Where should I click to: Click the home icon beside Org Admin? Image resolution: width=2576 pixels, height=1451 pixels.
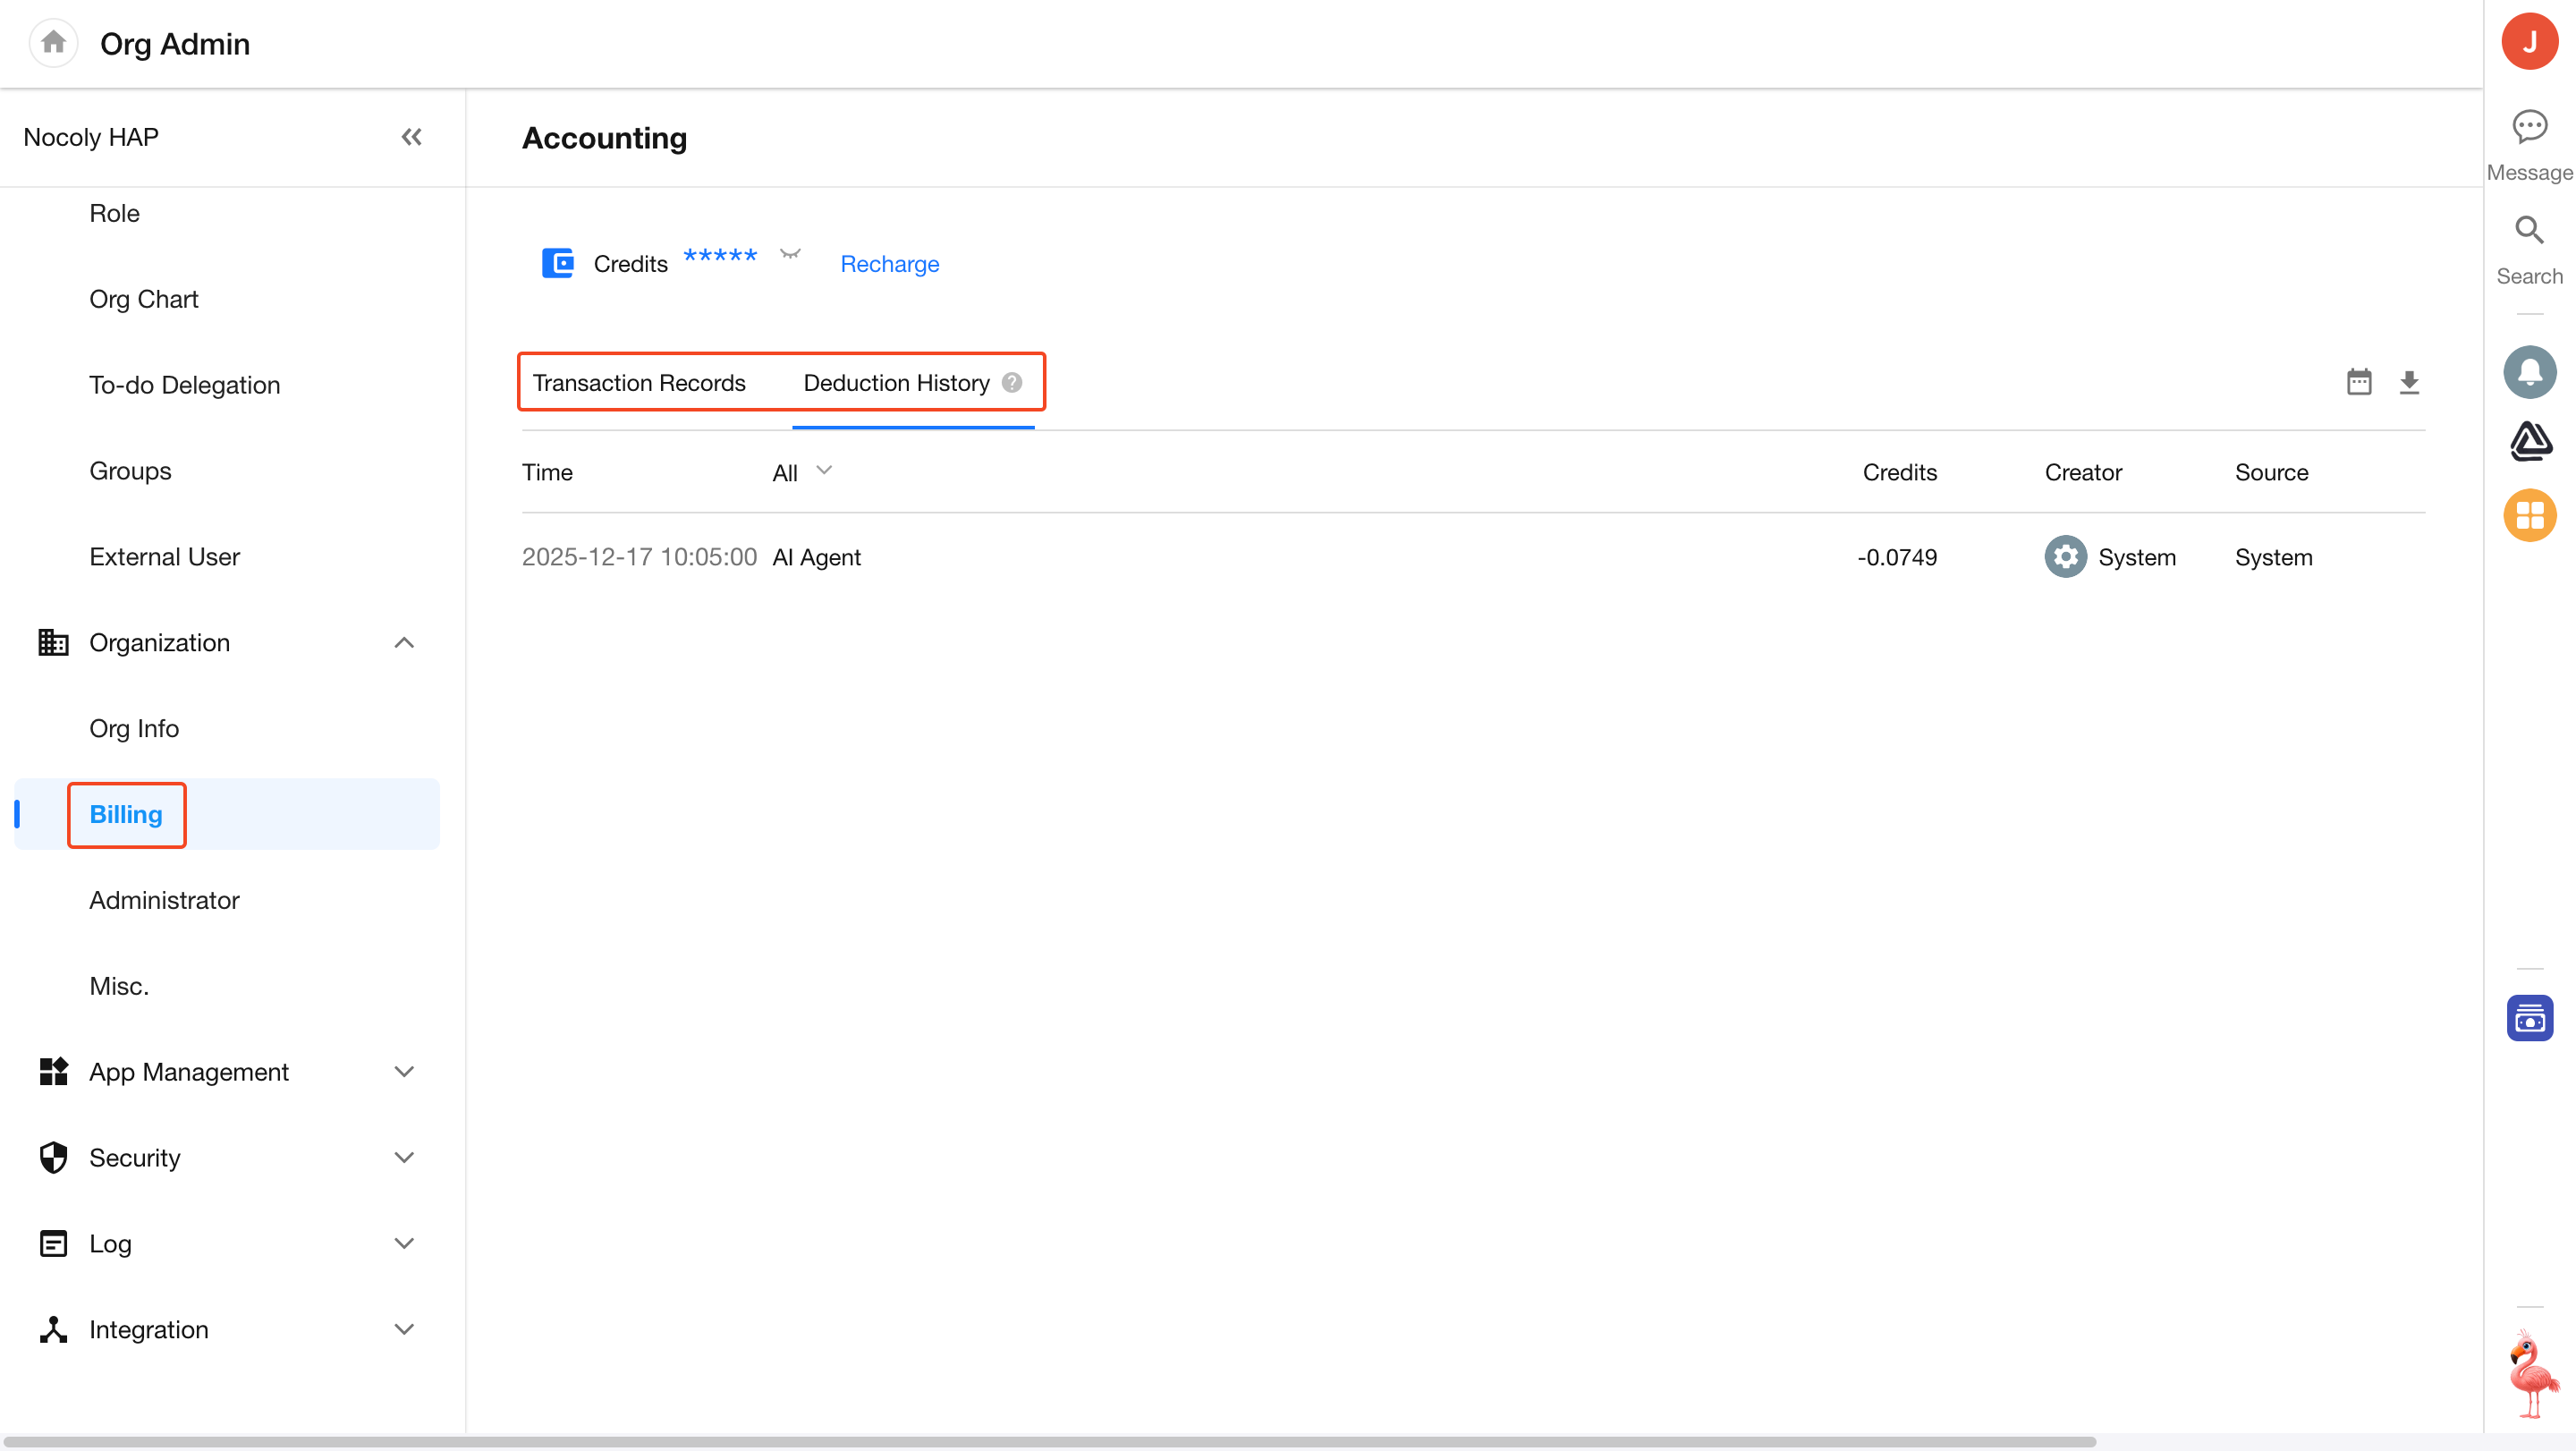click(x=53, y=43)
